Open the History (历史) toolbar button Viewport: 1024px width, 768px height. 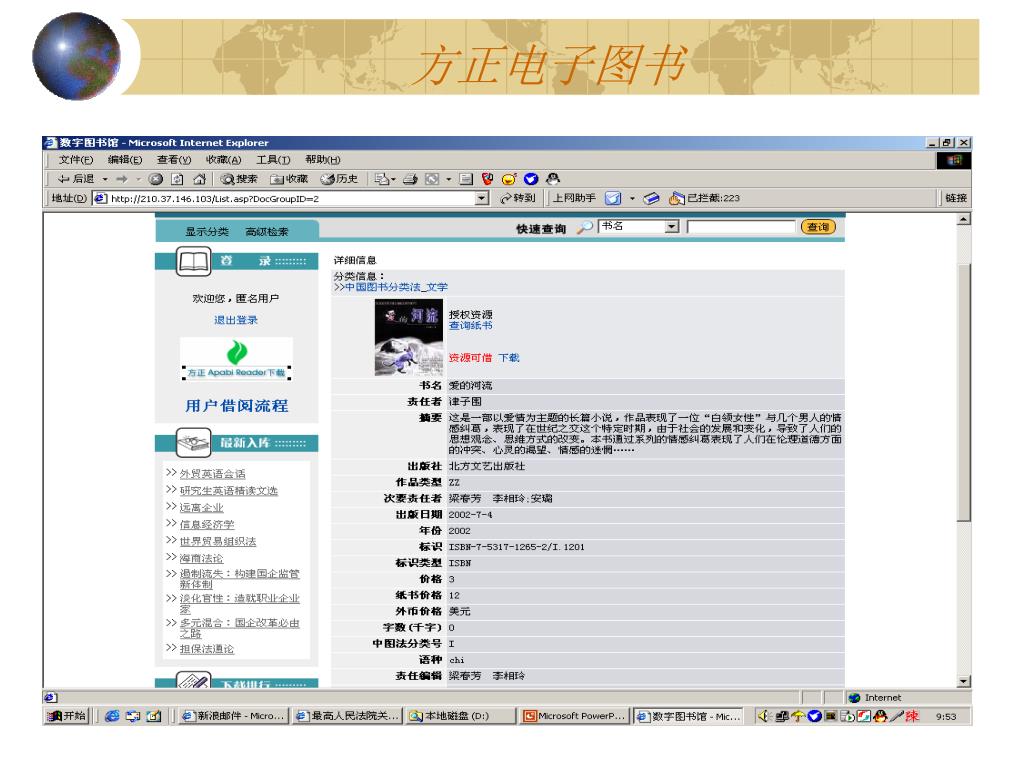click(x=339, y=179)
